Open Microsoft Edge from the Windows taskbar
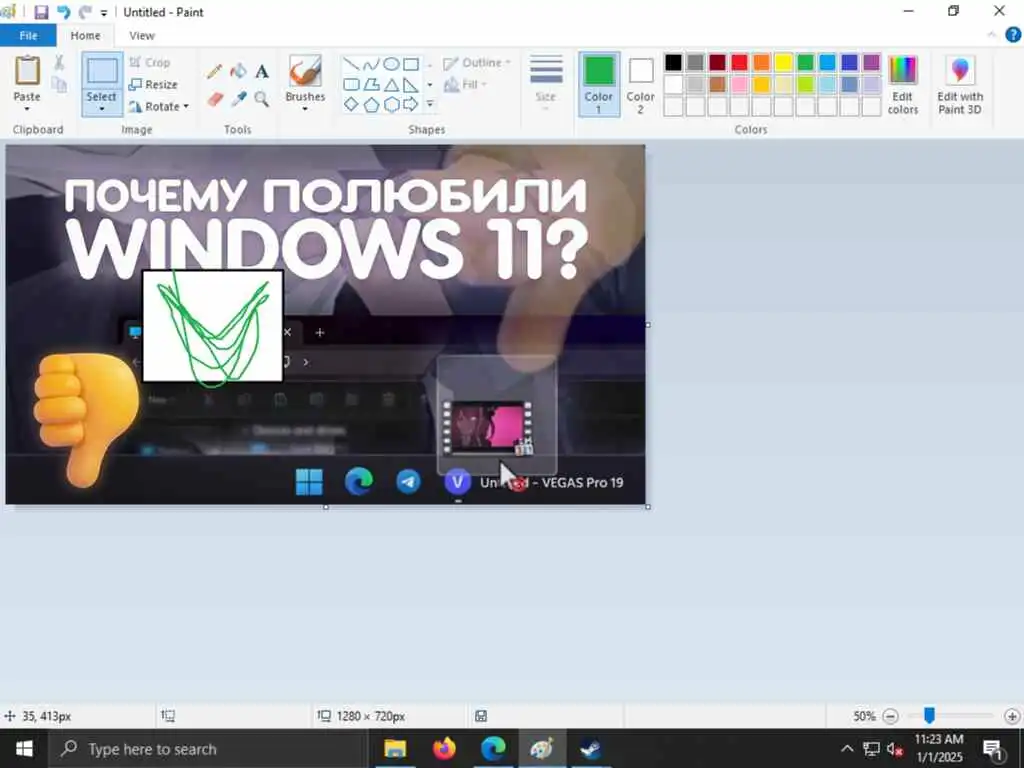 pos(493,748)
